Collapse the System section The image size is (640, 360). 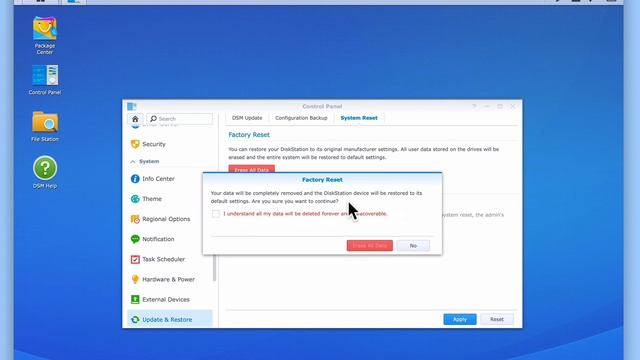tap(133, 162)
